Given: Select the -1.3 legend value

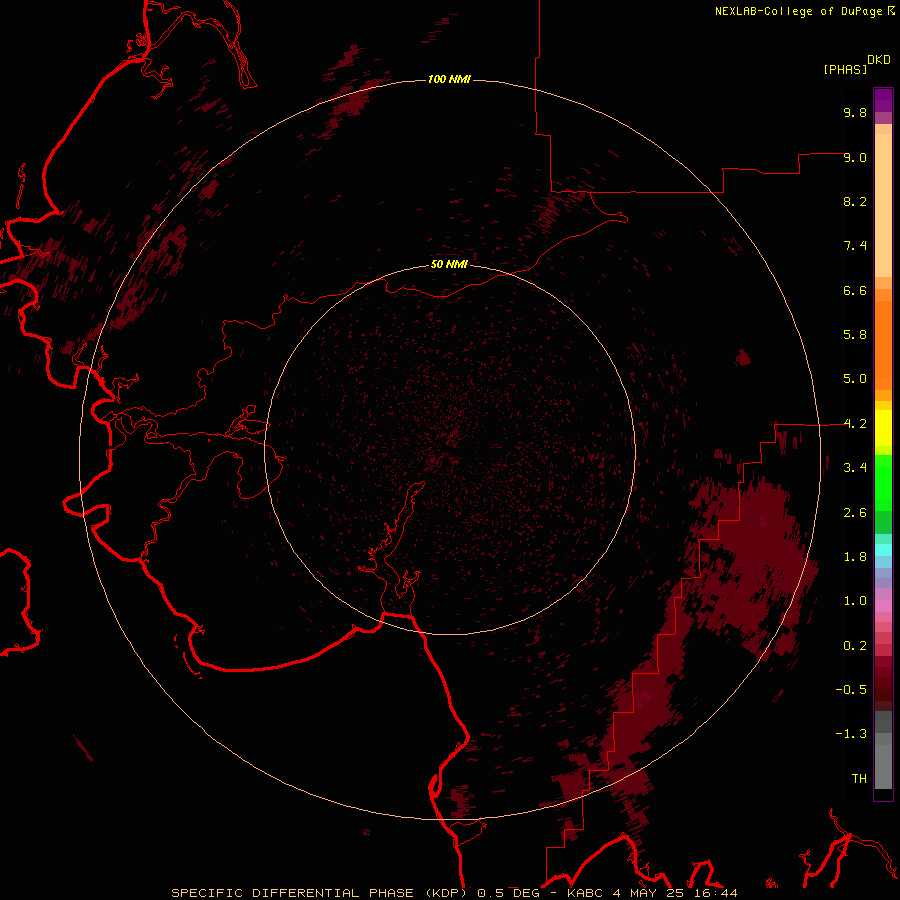Looking at the screenshot, I should point(851,734).
